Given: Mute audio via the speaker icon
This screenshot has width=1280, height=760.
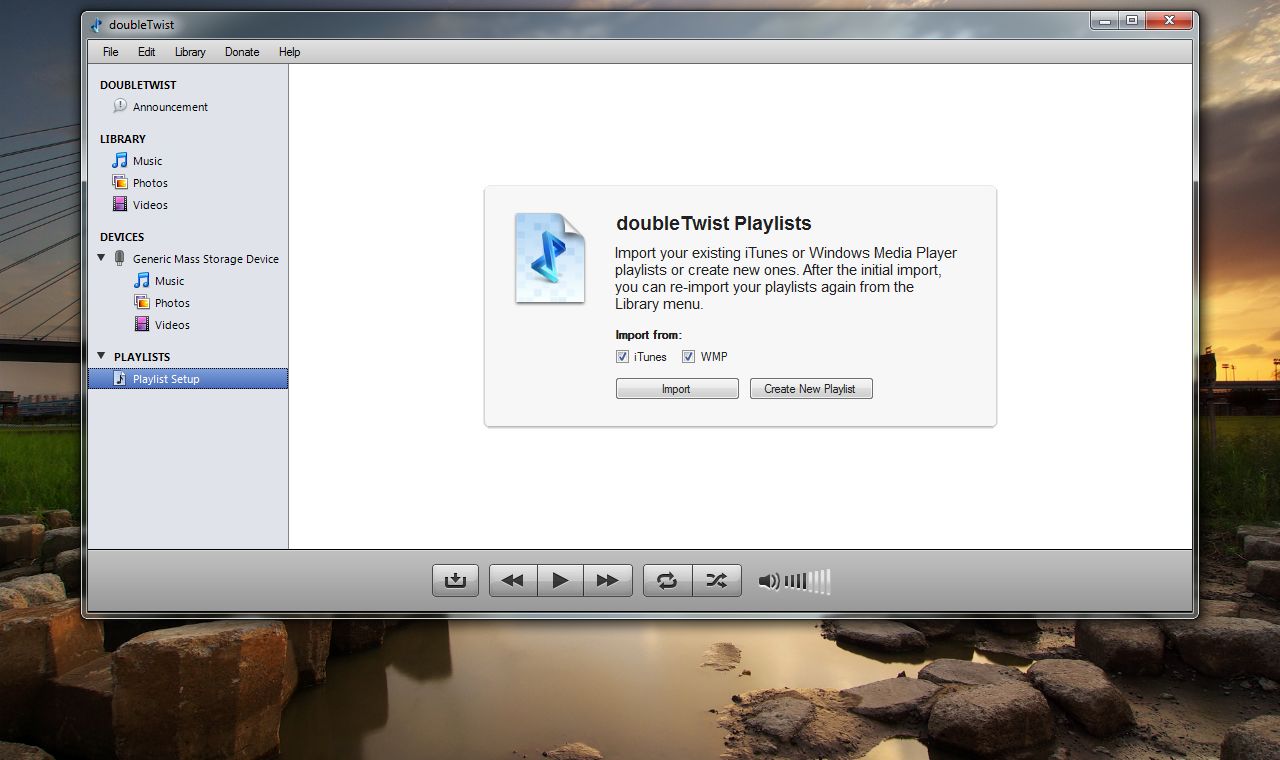Looking at the screenshot, I should 769,581.
